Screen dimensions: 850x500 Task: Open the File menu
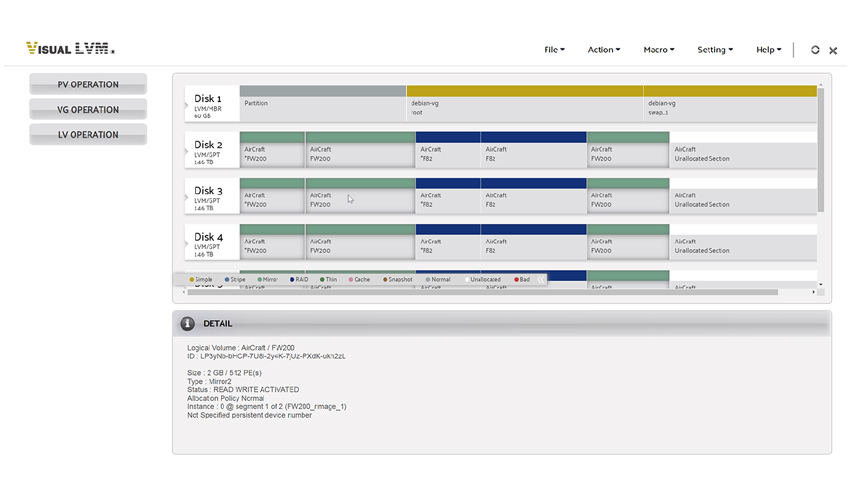point(554,50)
